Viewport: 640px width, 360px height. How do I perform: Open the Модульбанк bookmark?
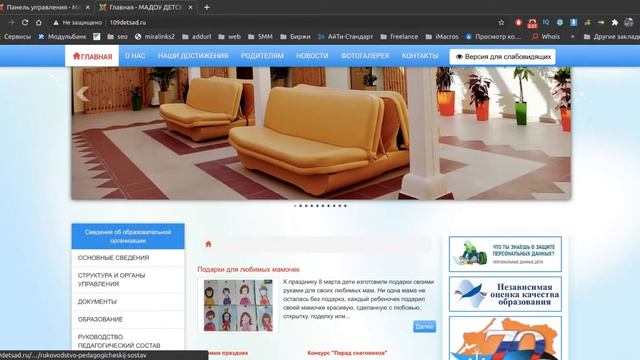62,36
